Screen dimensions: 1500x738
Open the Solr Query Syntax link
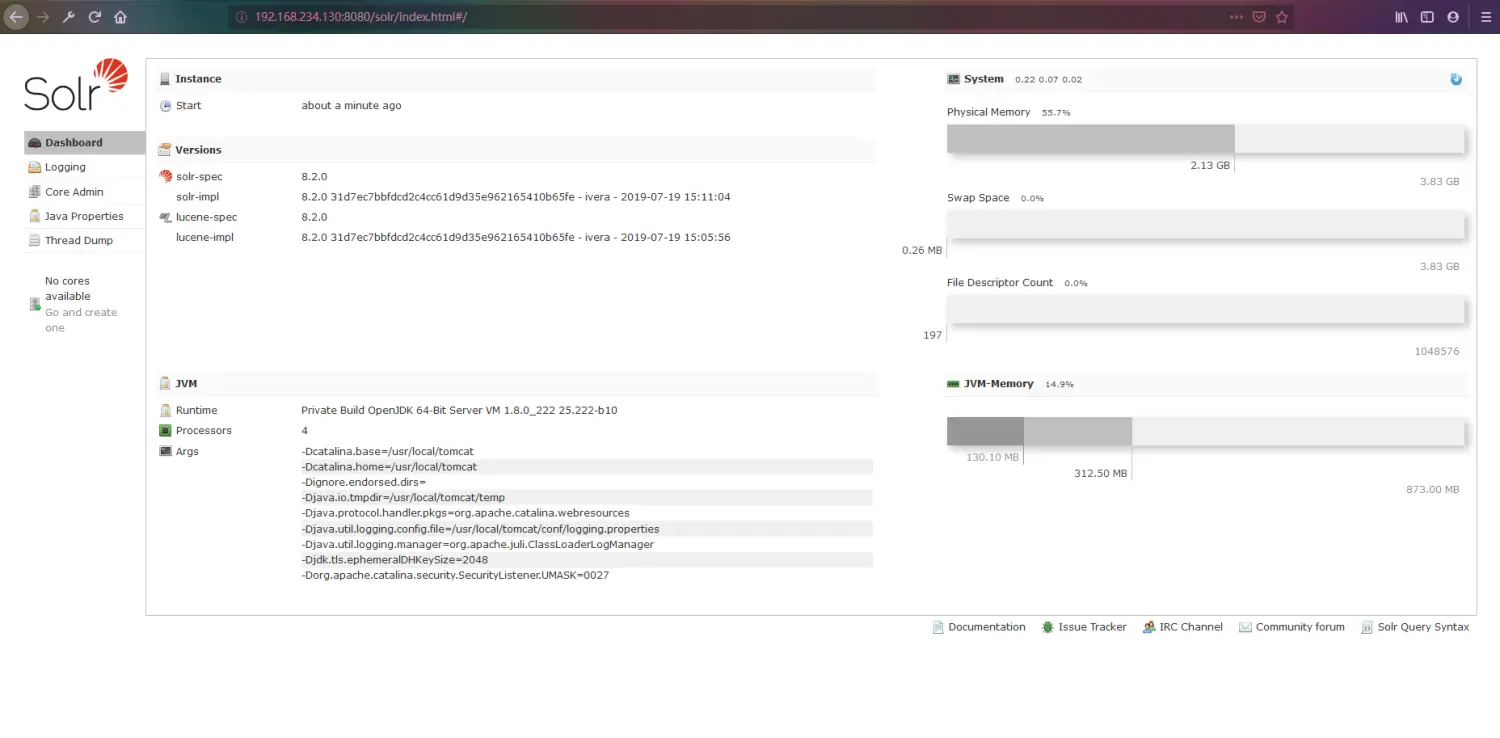coord(1424,627)
